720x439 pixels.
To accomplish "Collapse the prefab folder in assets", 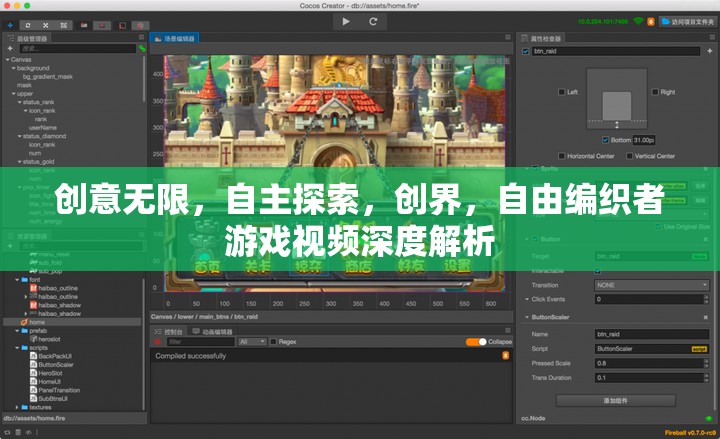I will (x=17, y=331).
